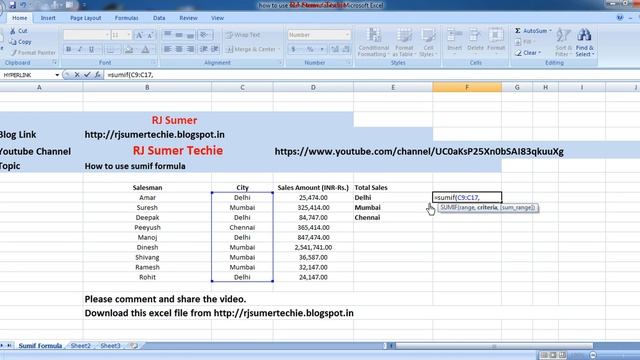
Task: Align text left in Alignment group
Action: pos(167,49)
